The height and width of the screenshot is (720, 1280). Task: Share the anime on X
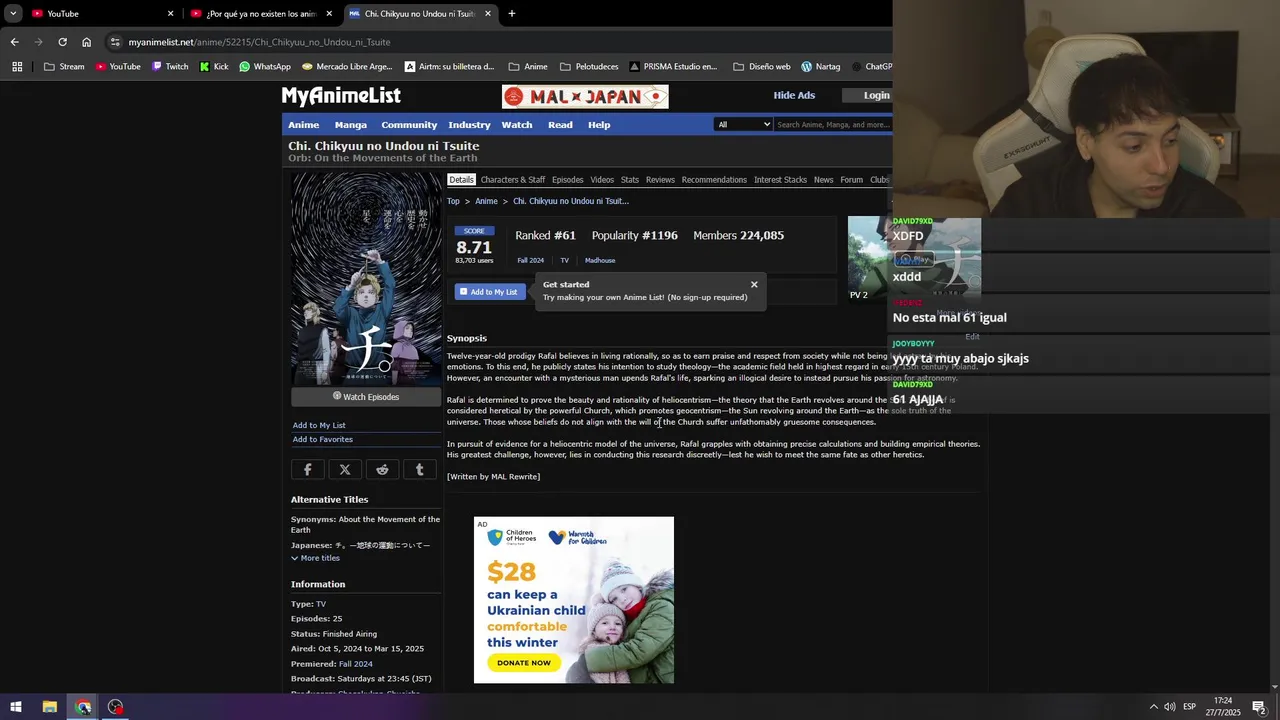(345, 469)
